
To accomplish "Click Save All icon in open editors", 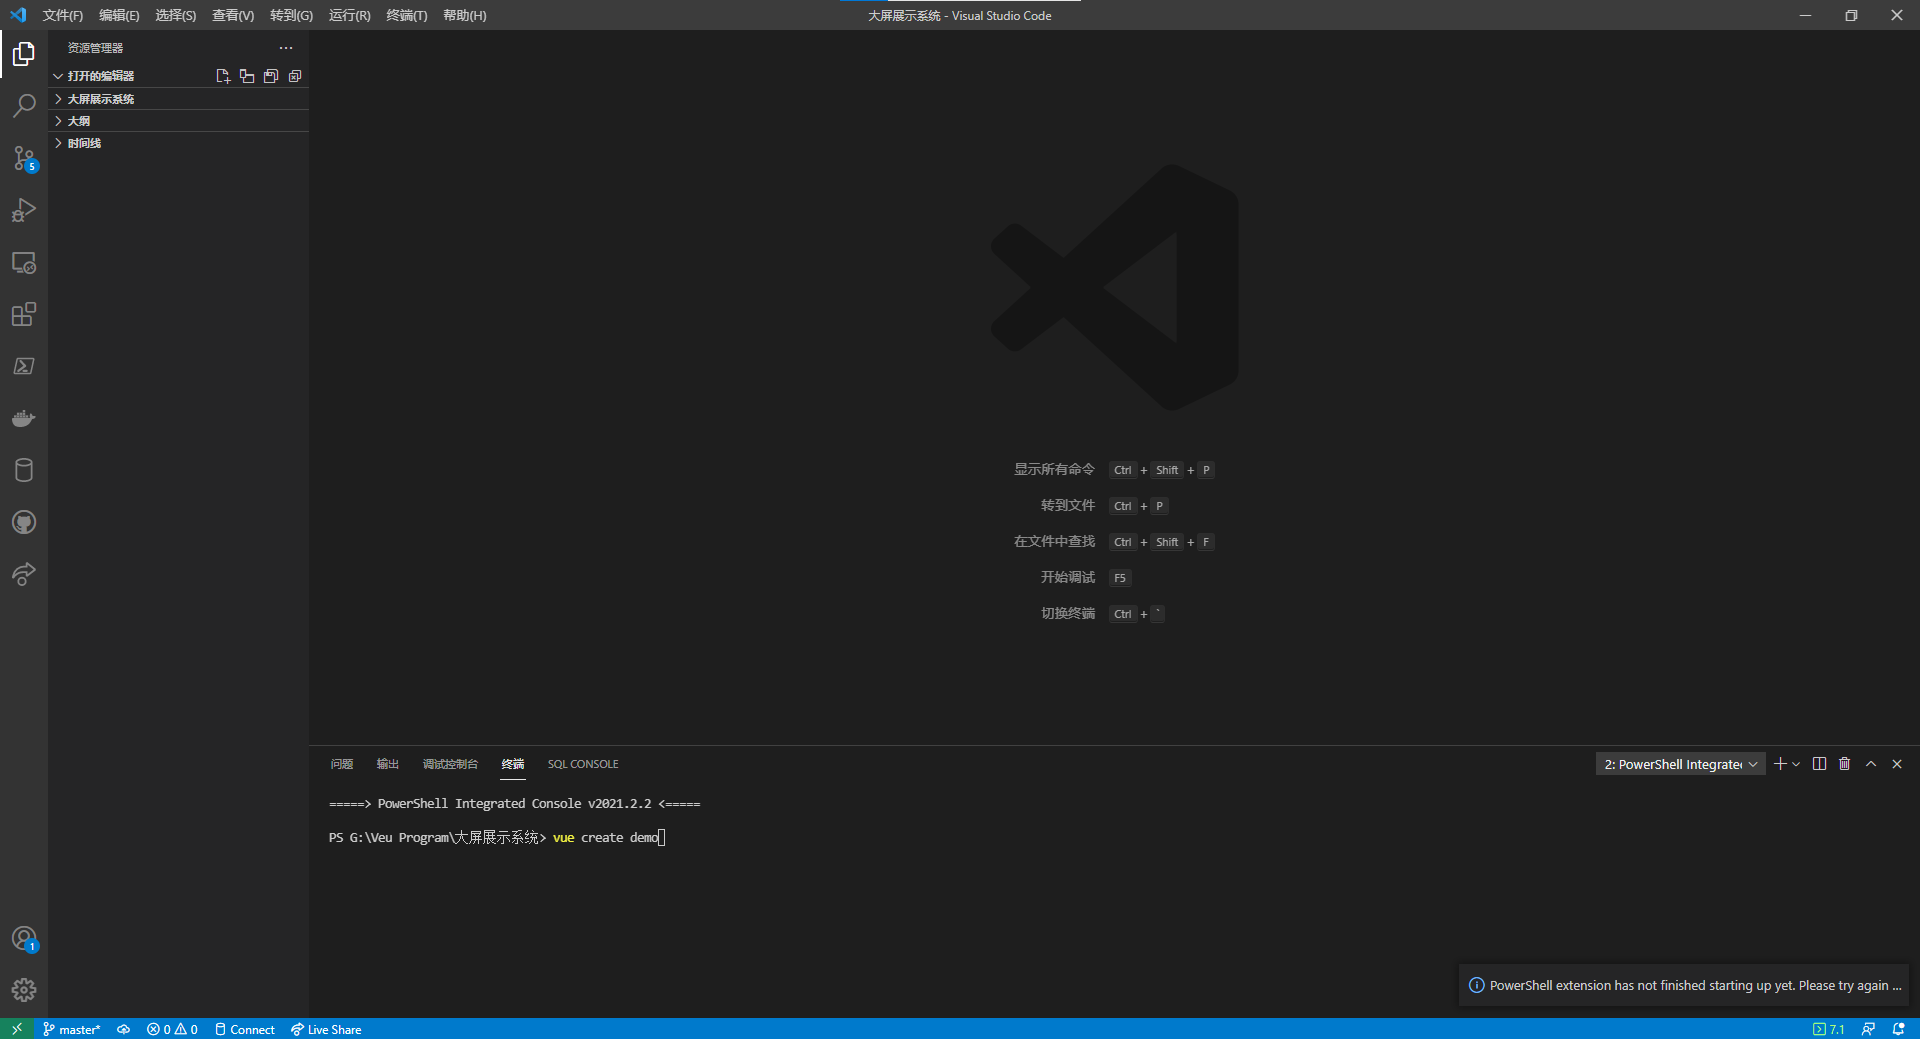I will pos(271,76).
